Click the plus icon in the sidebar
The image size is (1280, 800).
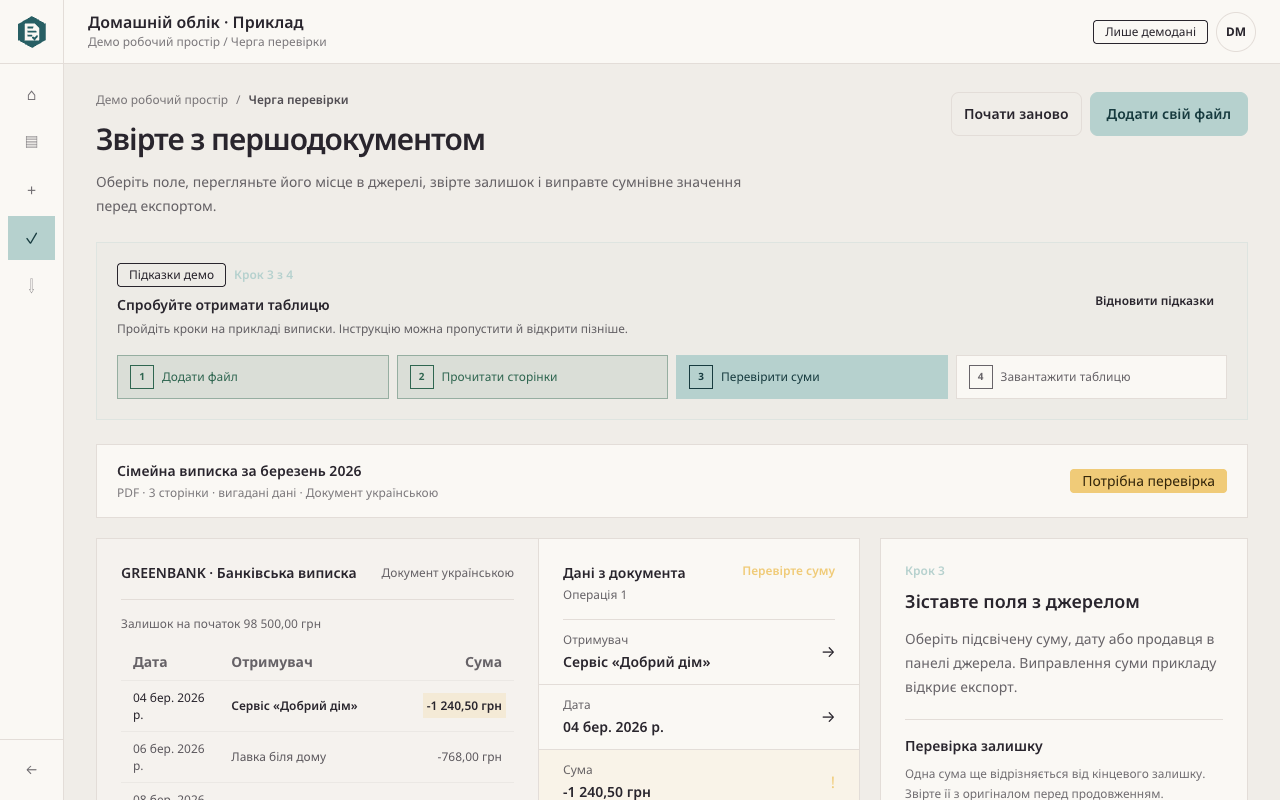(31, 190)
